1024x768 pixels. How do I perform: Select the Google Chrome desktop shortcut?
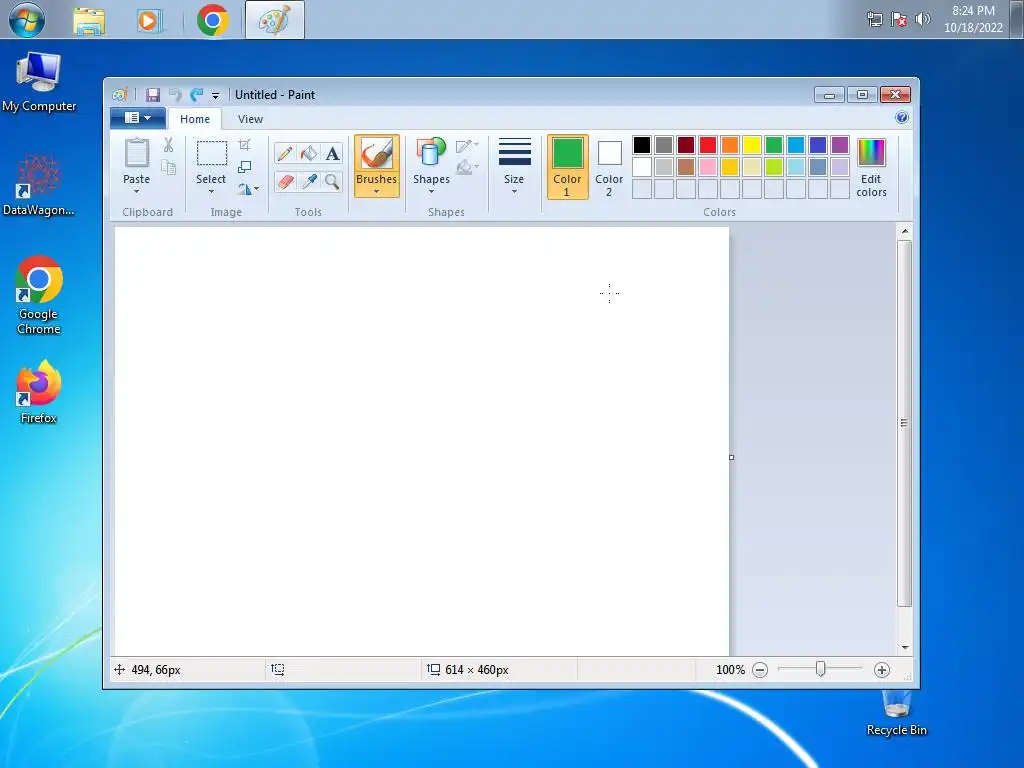tap(39, 295)
